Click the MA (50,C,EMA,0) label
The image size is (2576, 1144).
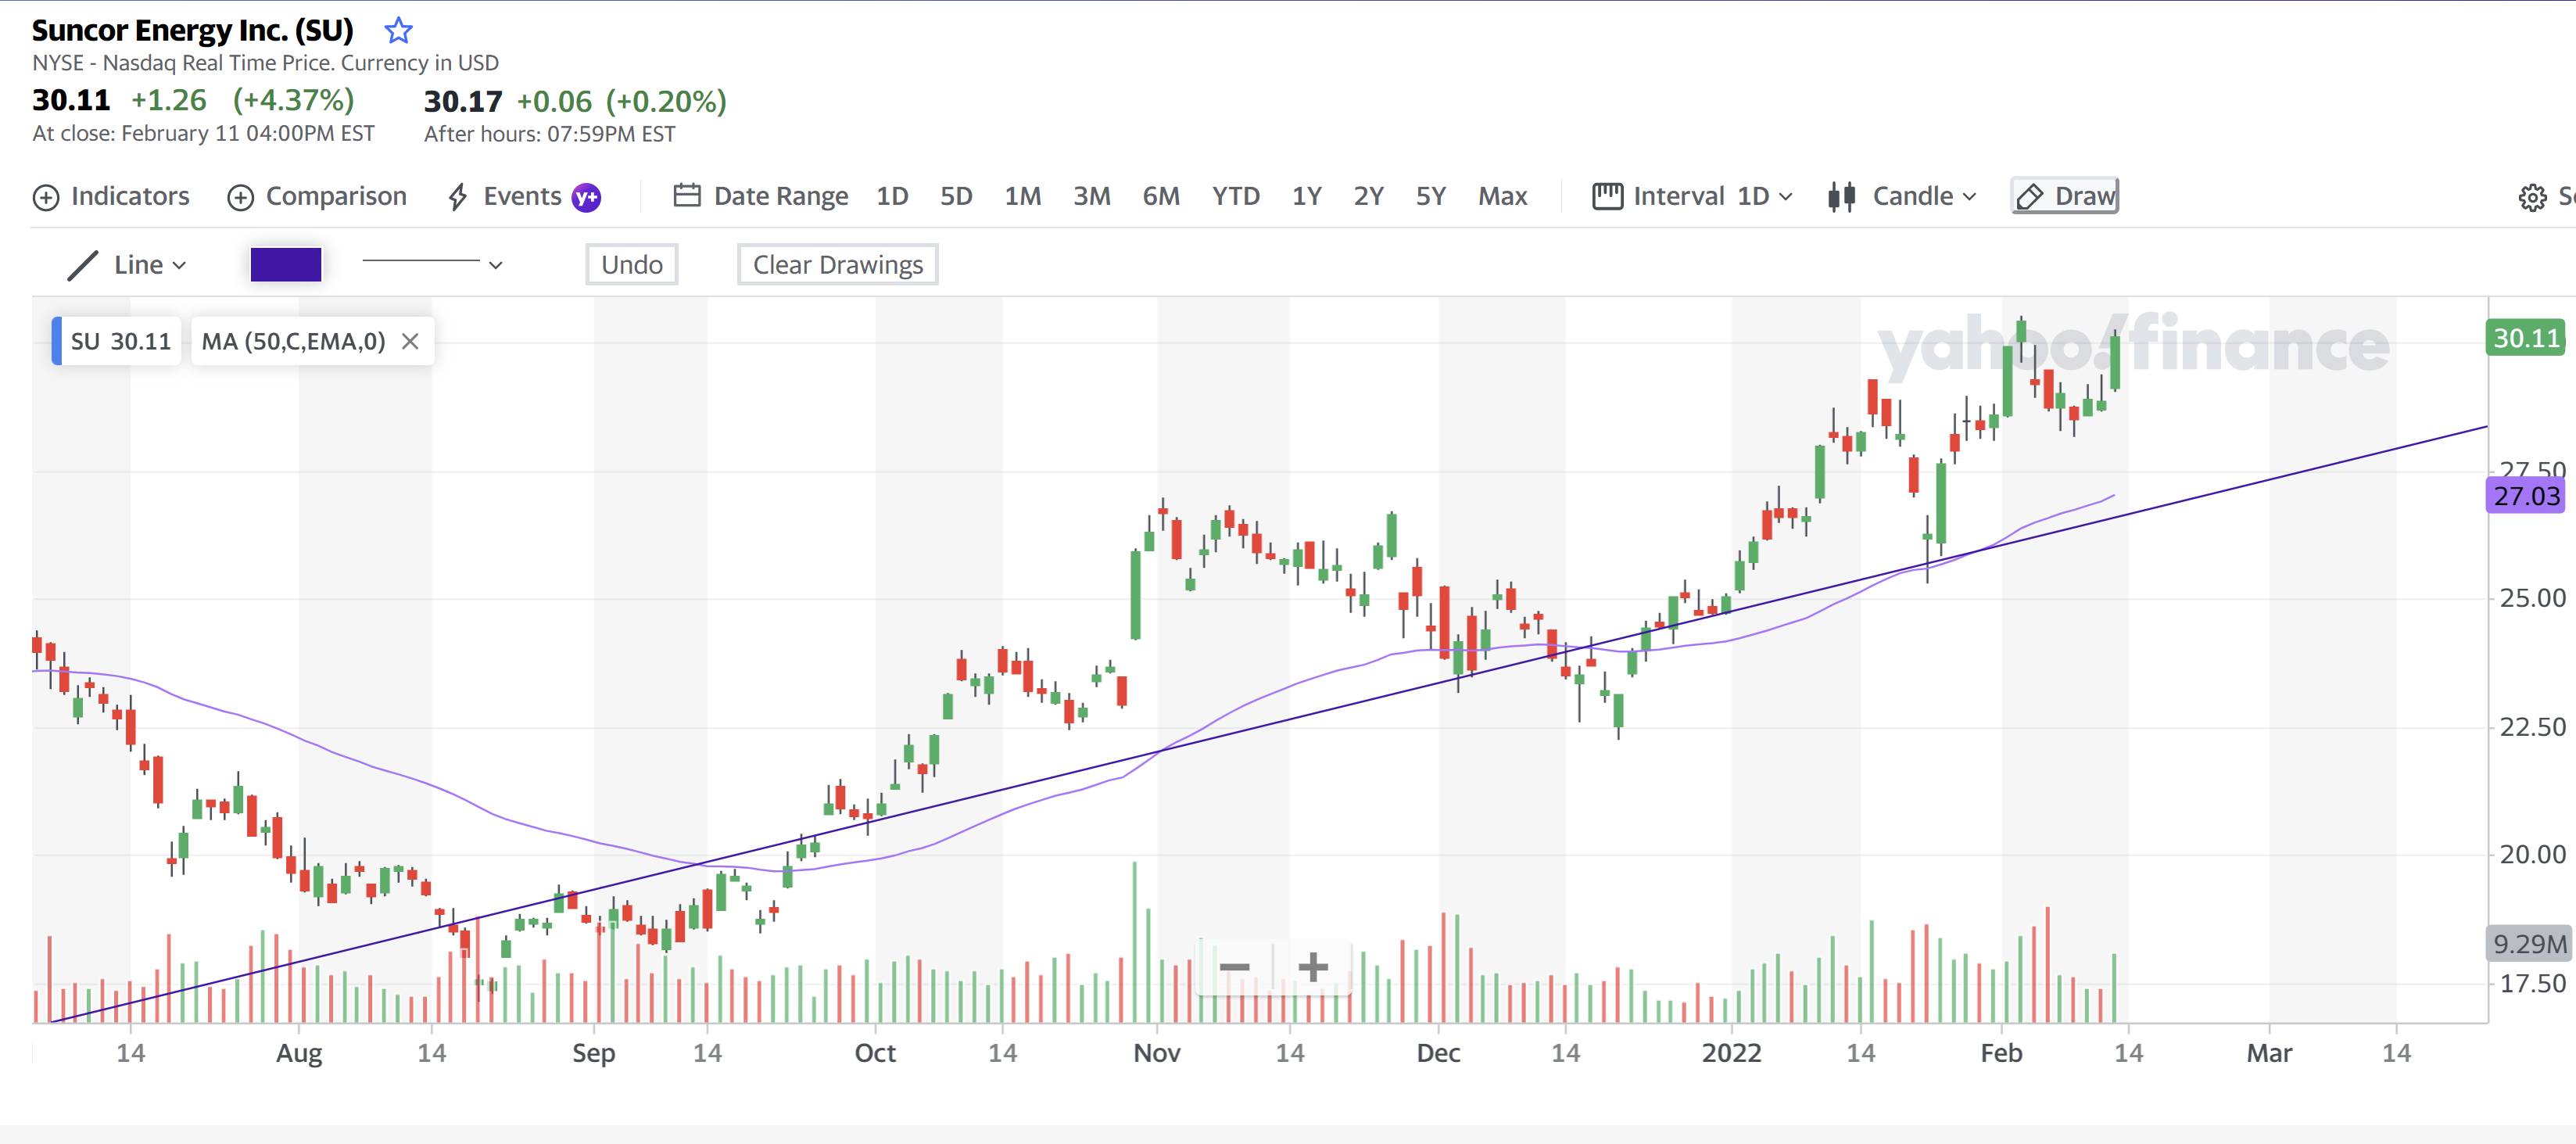[293, 341]
